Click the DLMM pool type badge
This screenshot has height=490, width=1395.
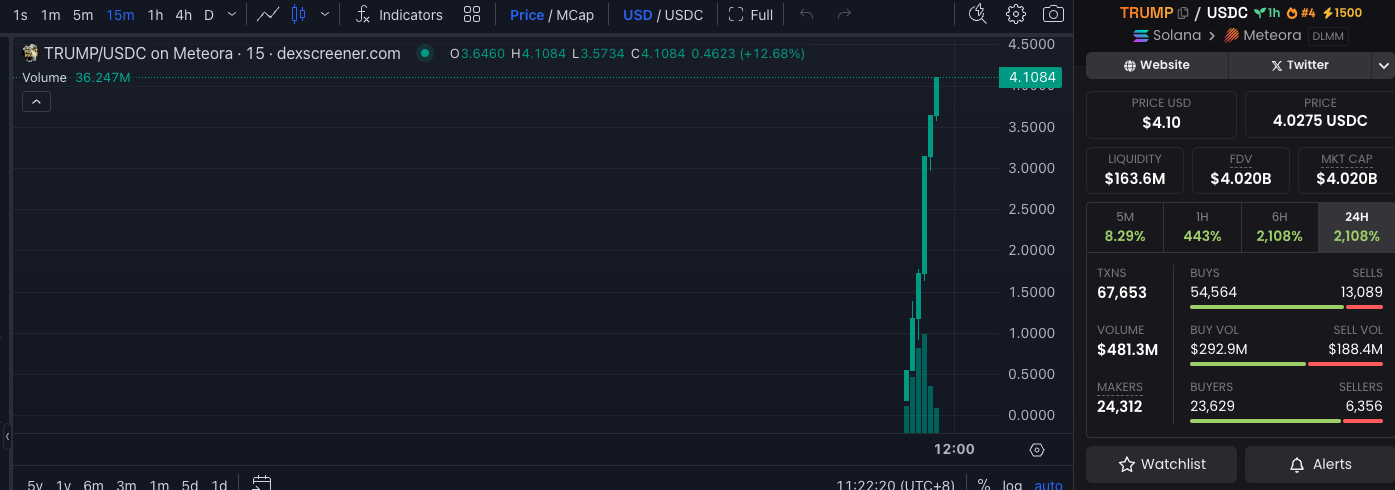pyautogui.click(x=1327, y=36)
